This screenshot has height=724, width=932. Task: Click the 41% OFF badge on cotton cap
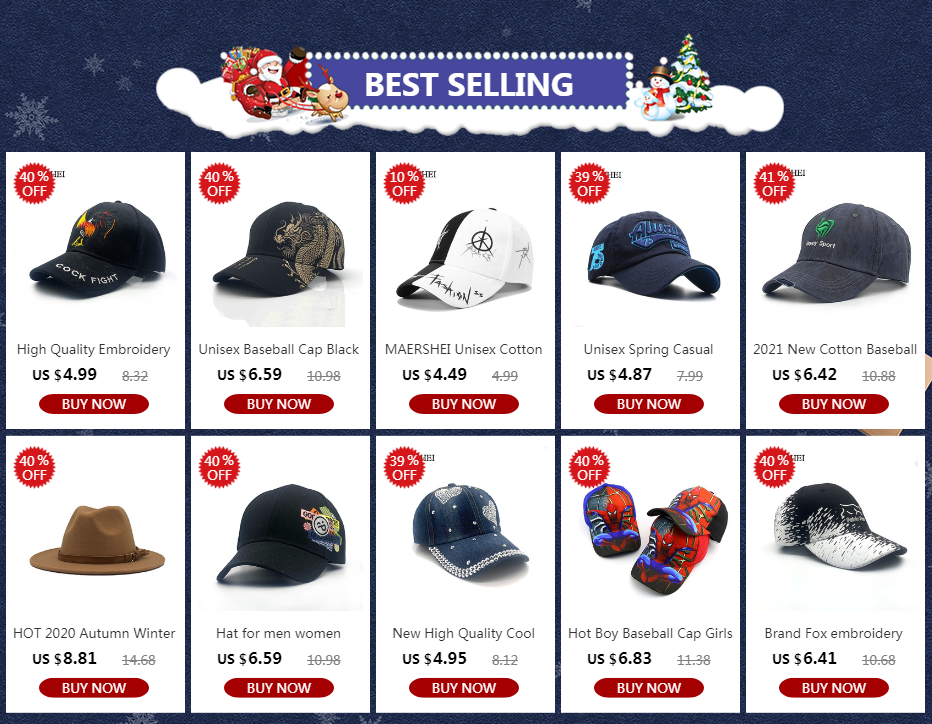point(774,184)
